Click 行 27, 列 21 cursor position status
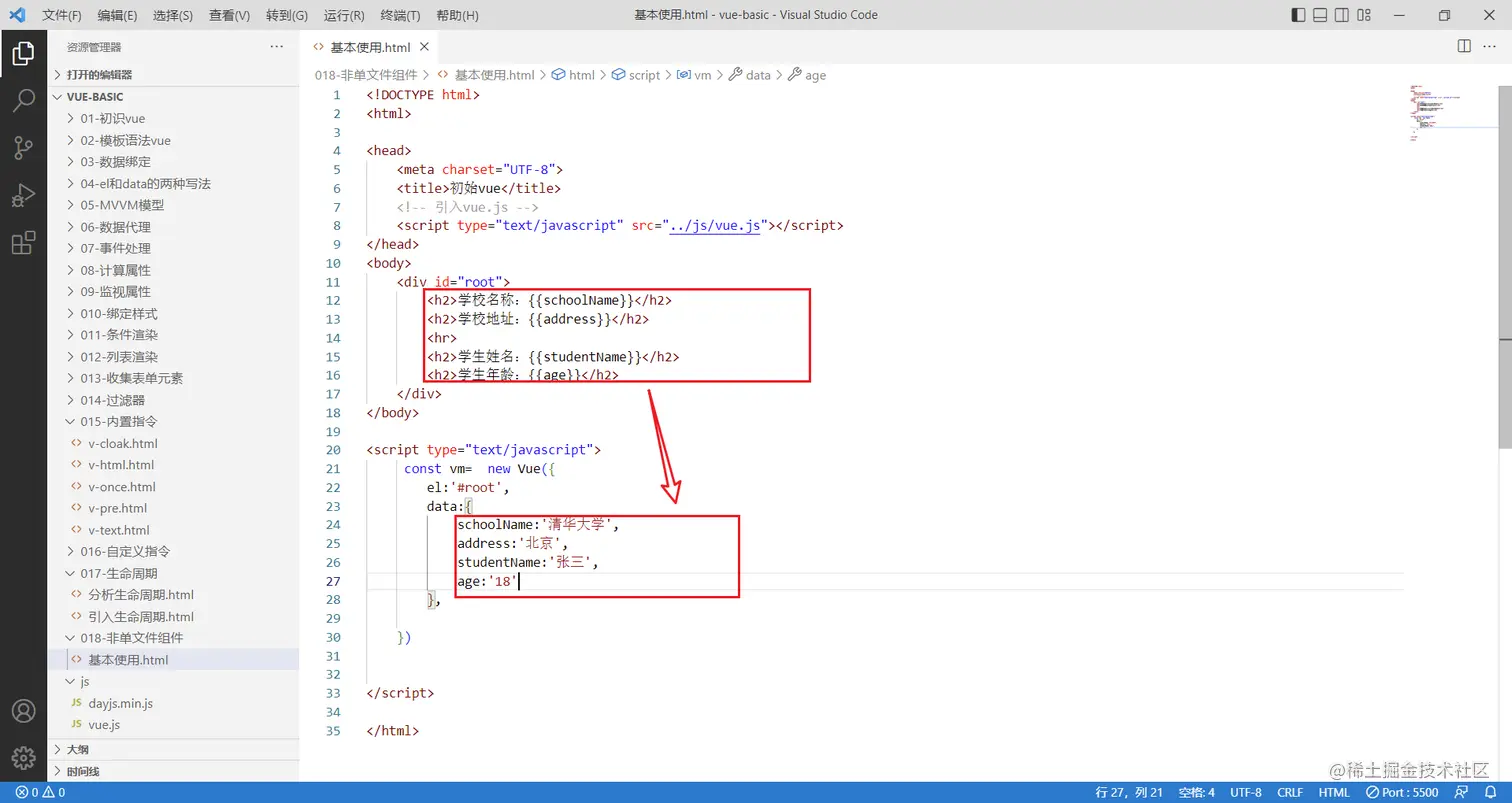Screen dimensions: 1512x803 (1129, 793)
